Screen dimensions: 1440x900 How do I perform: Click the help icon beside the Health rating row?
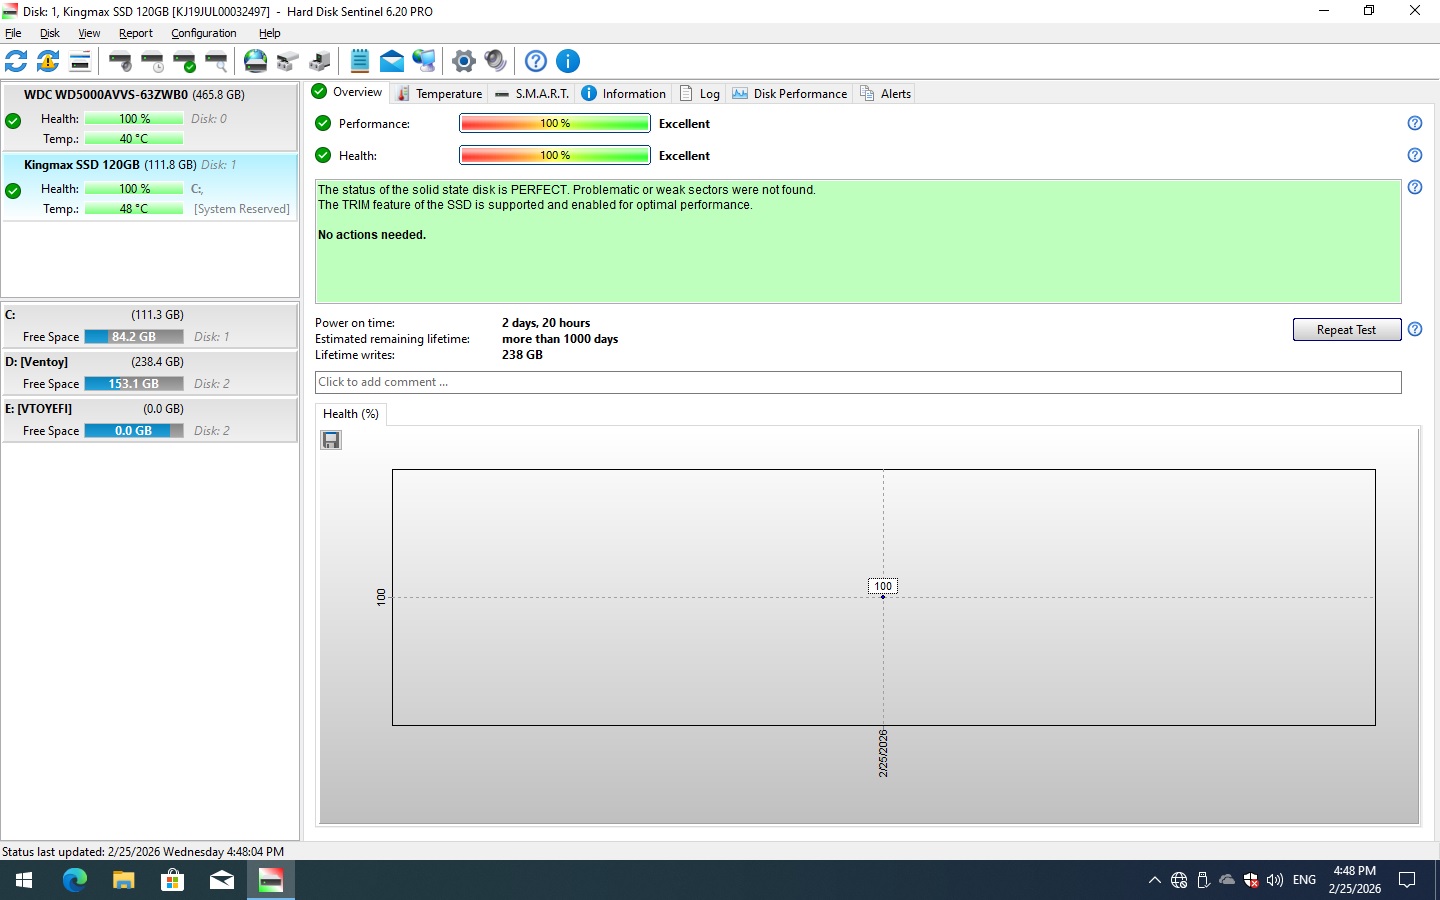[x=1415, y=155]
